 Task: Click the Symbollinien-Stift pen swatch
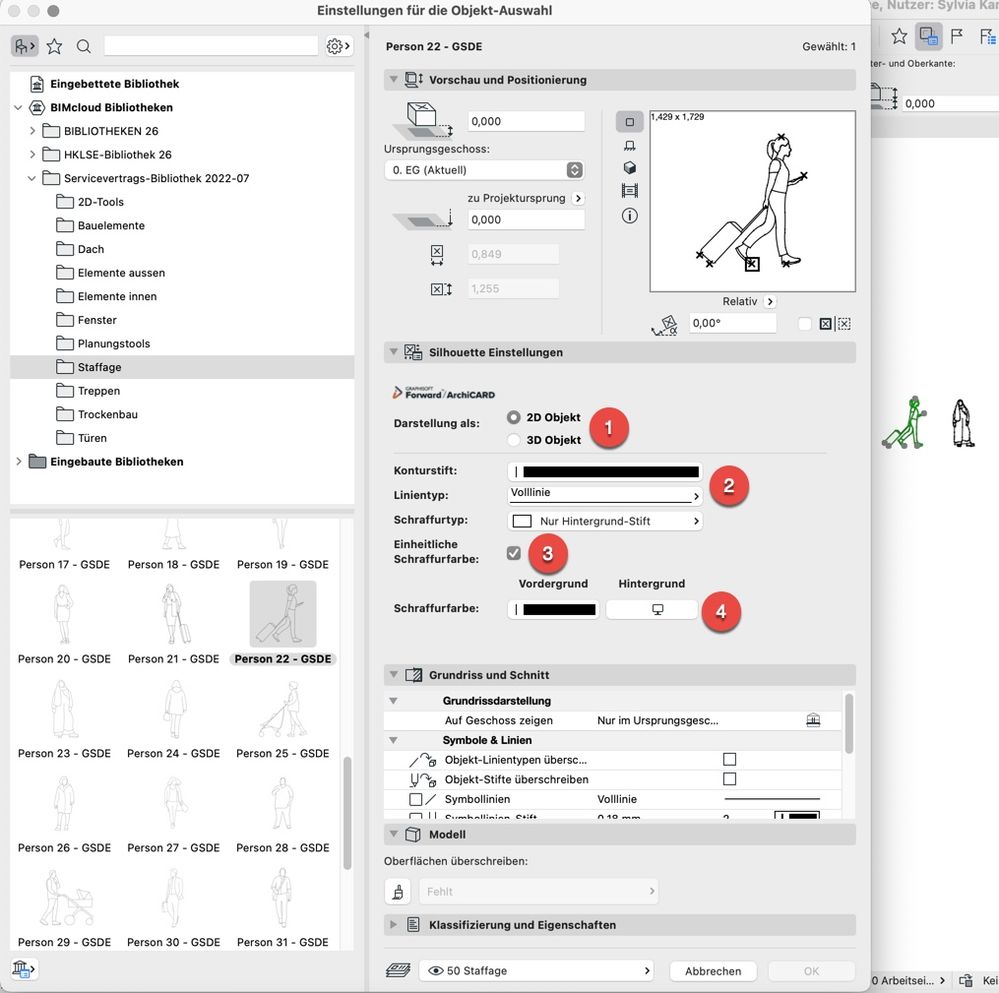tap(796, 816)
